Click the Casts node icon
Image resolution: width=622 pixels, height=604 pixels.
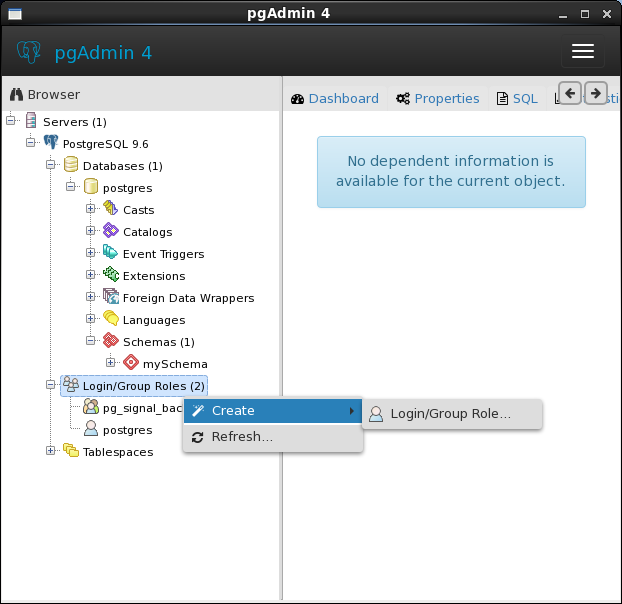(110, 208)
